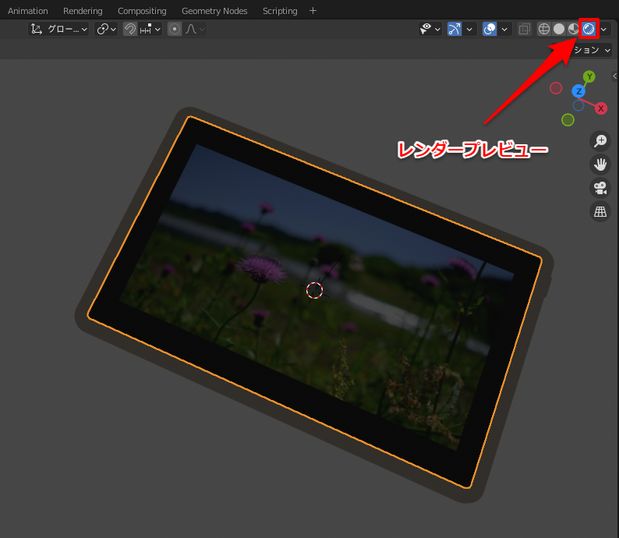This screenshot has width=619, height=538.
Task: Switch to material preview shading
Action: point(573,29)
